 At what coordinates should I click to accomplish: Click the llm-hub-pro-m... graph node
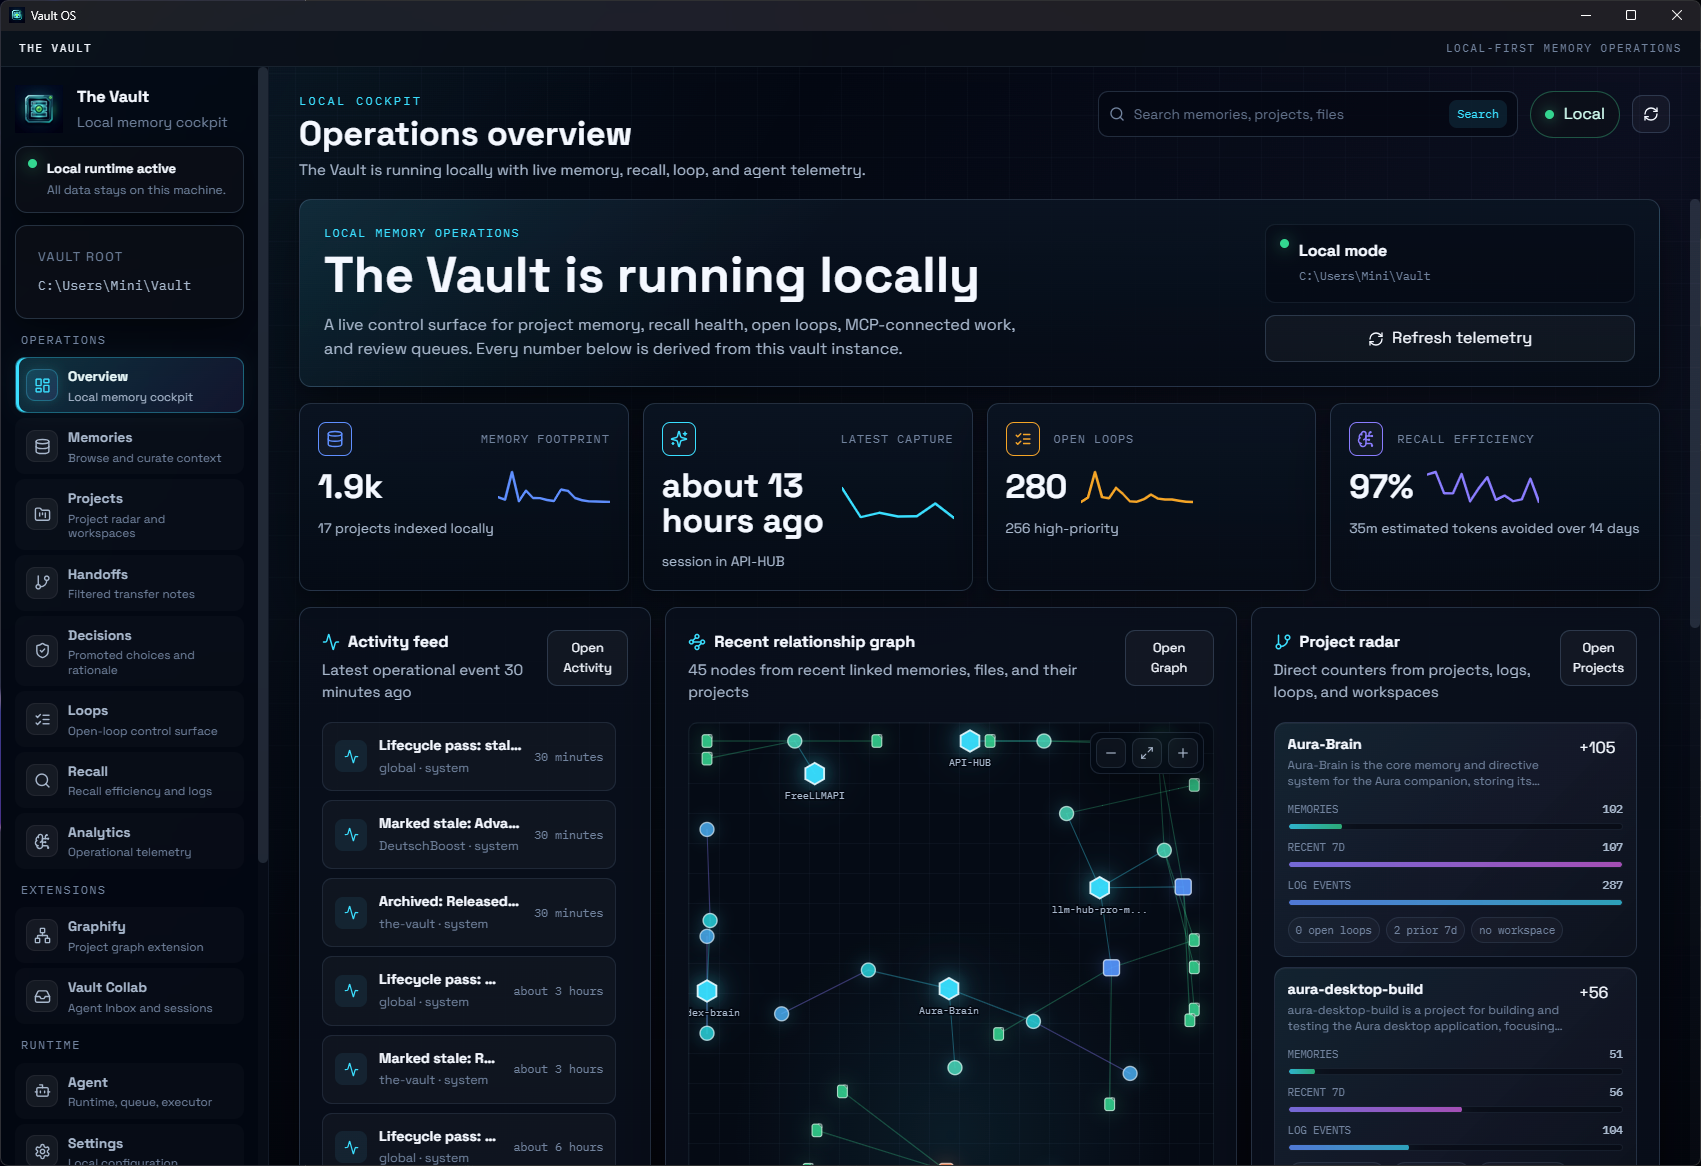[1099, 887]
